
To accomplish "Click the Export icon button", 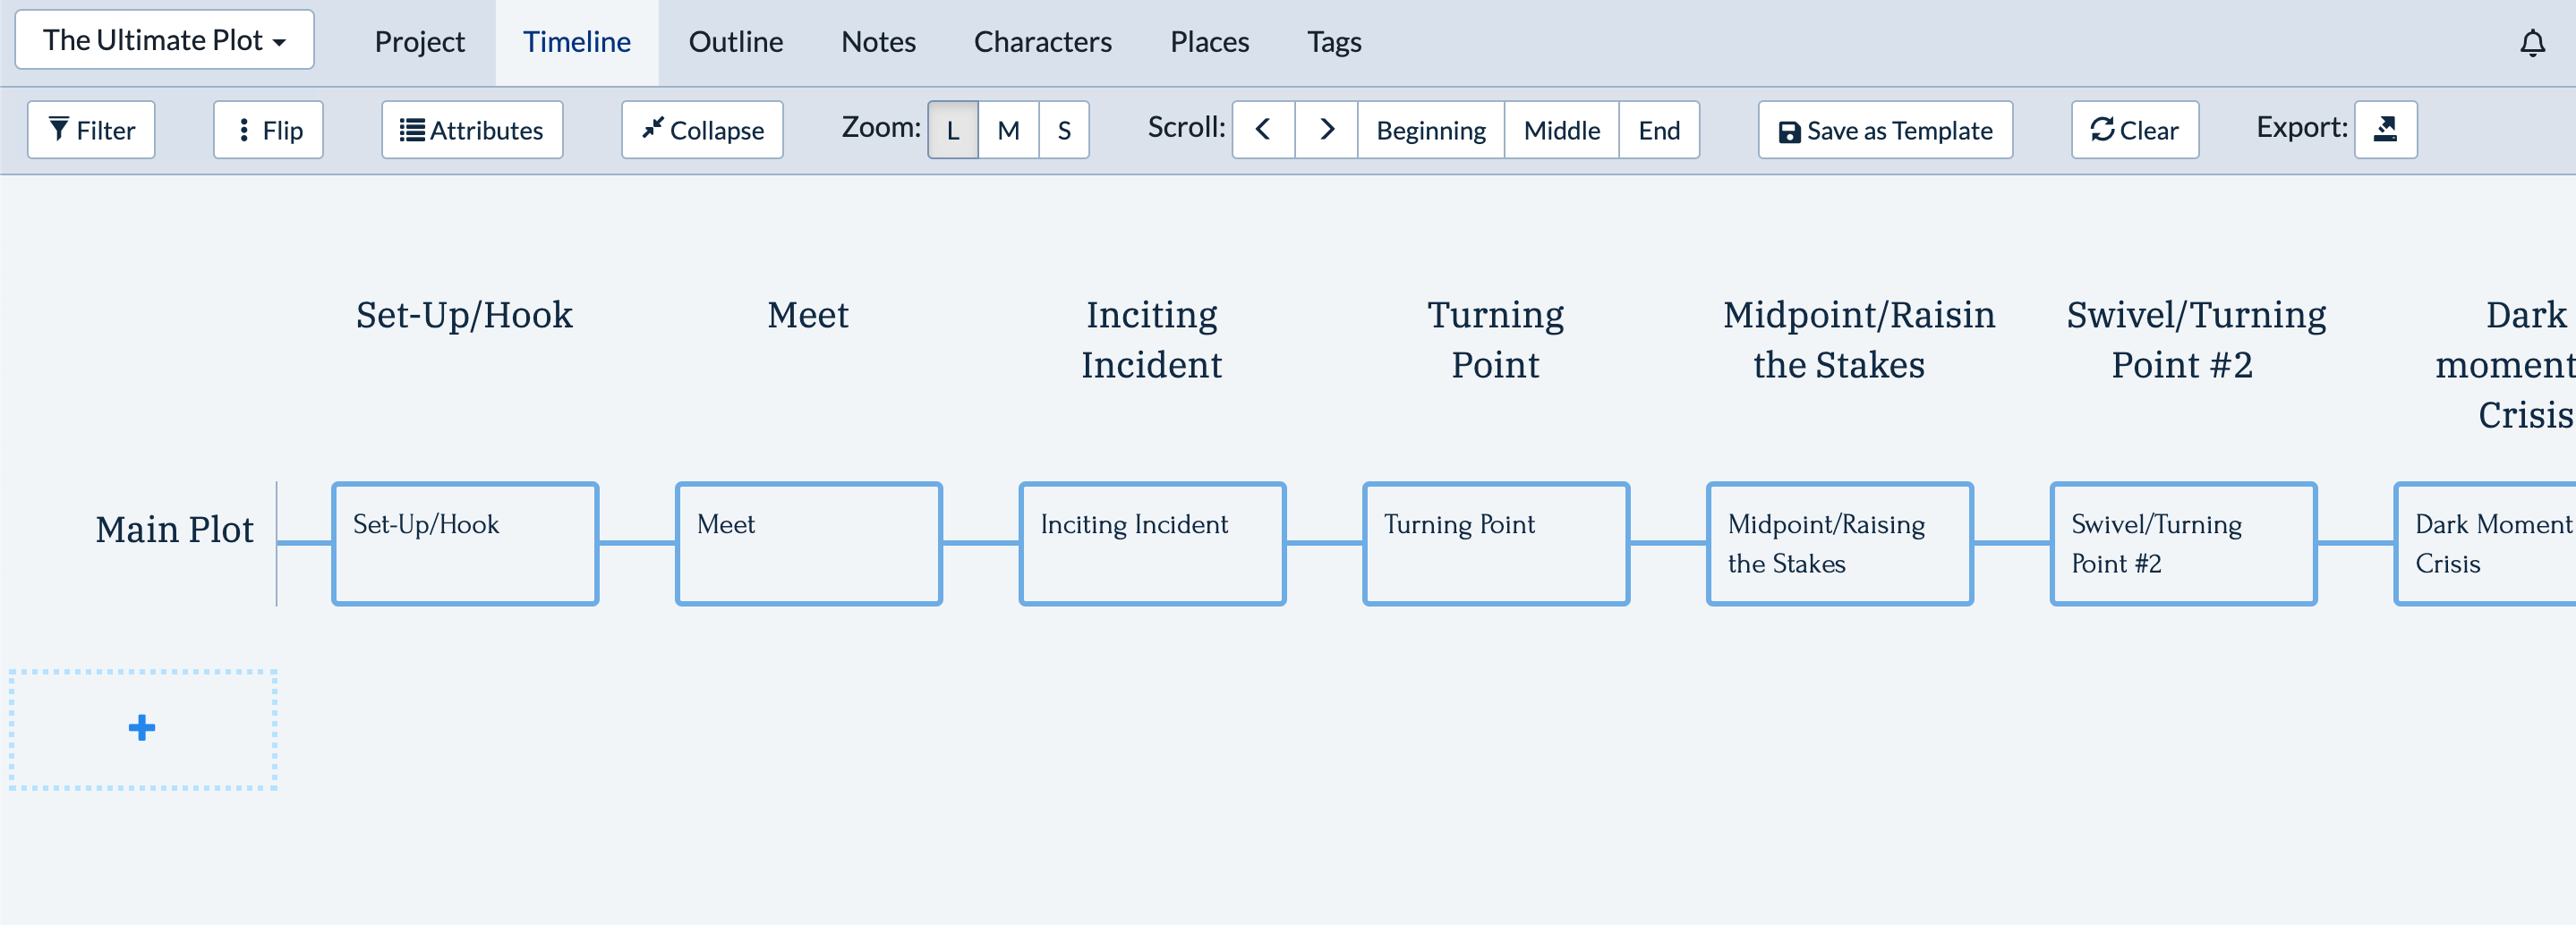I will (x=2385, y=130).
